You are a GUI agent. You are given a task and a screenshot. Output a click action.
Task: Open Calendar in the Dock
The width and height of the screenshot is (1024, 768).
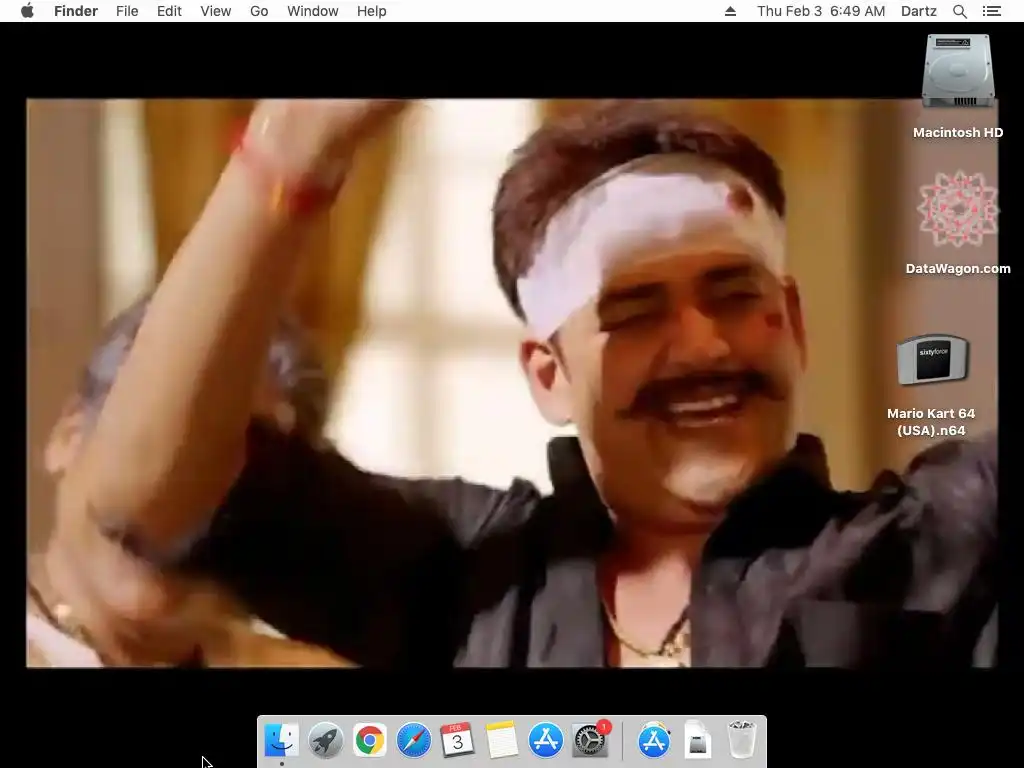[457, 741]
